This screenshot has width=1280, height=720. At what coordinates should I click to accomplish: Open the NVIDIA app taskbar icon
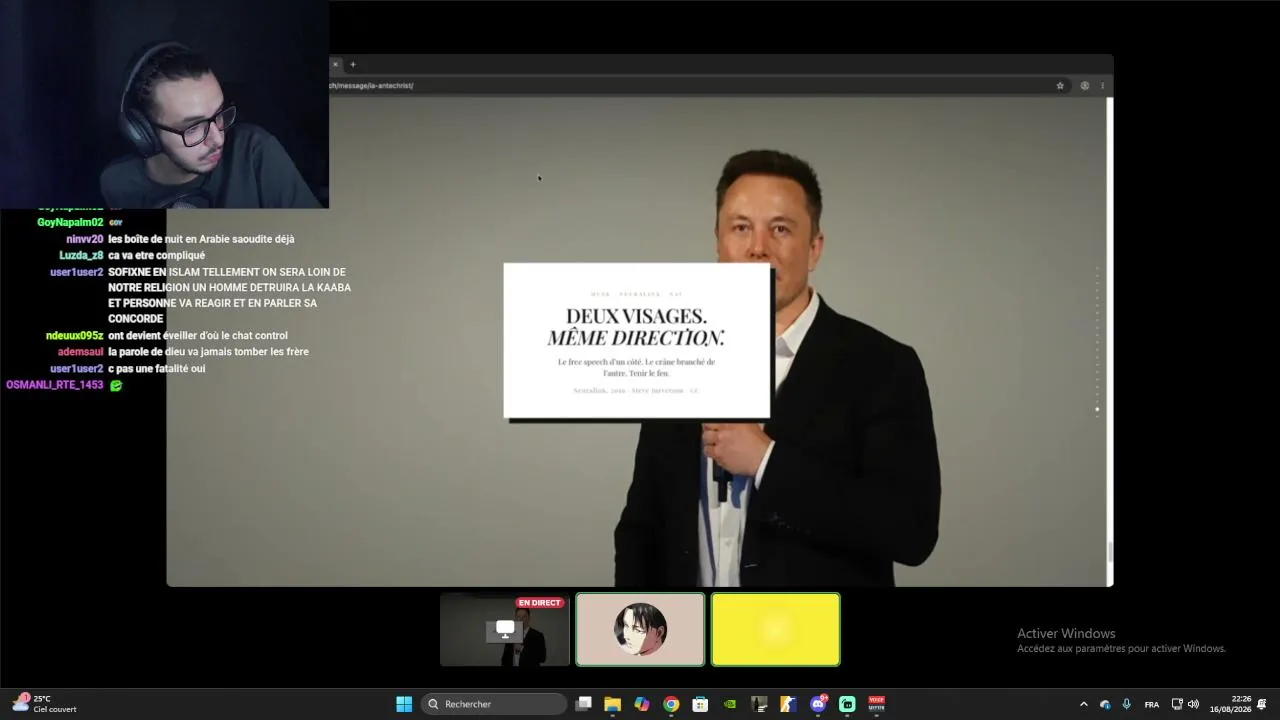(730, 704)
